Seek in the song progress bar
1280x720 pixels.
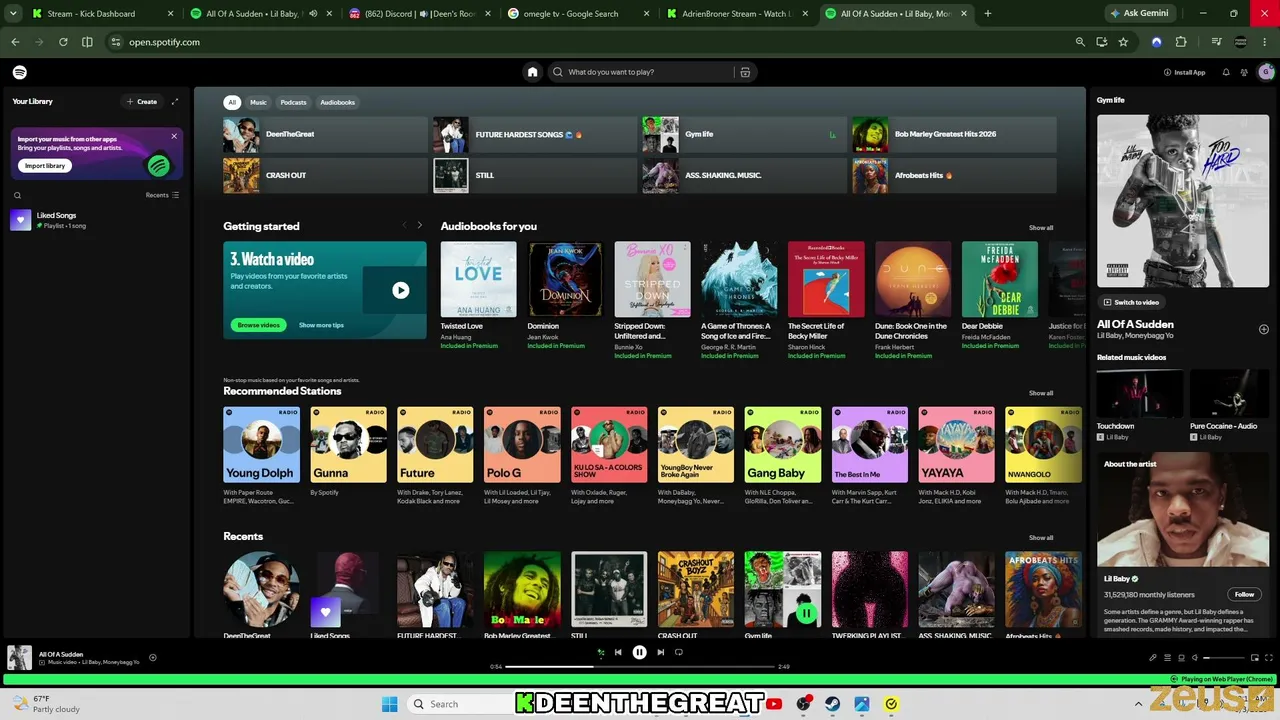[640, 666]
